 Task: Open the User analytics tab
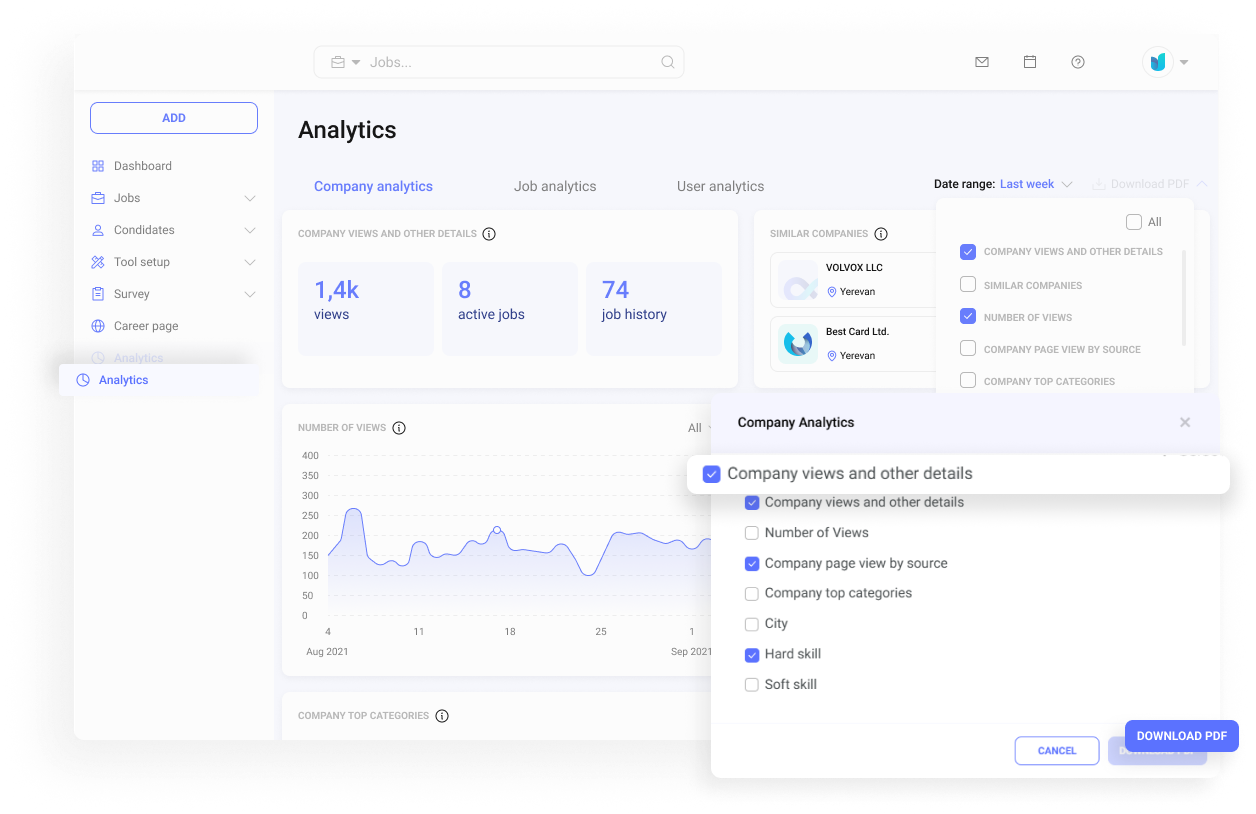coord(720,186)
